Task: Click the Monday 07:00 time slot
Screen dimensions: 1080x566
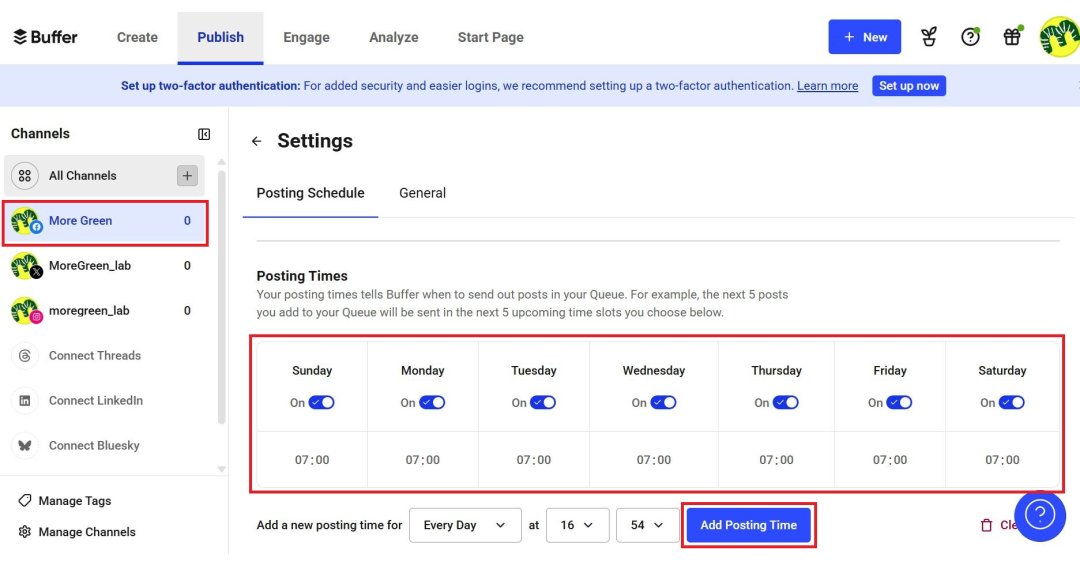Action: click(422, 460)
